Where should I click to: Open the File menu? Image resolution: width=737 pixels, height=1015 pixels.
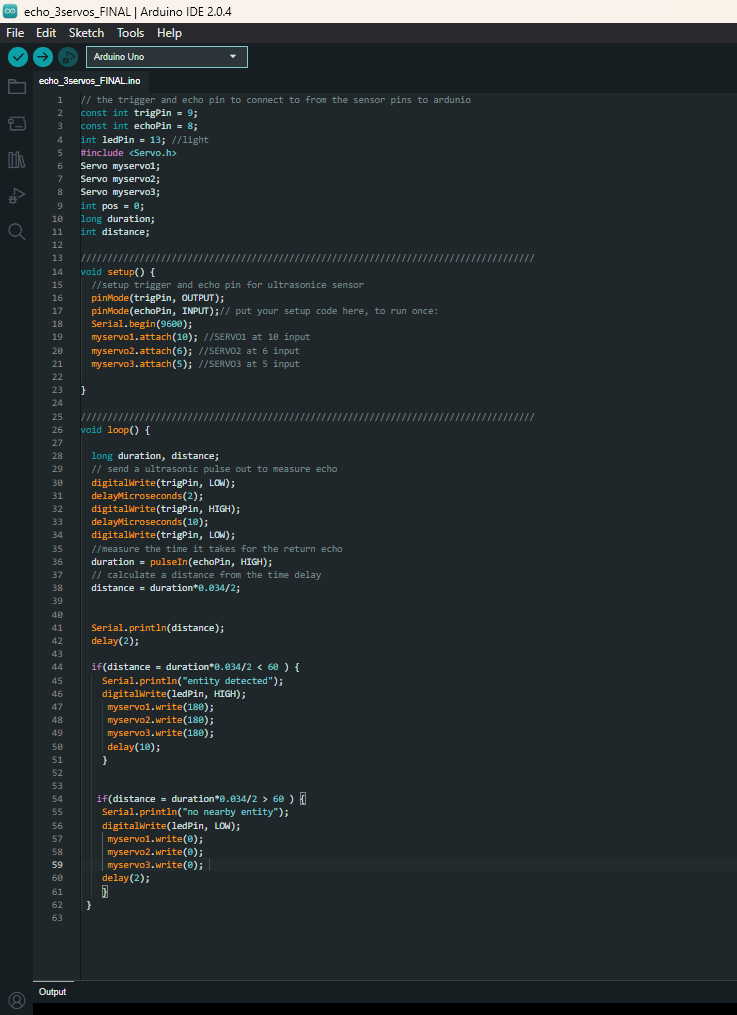pyautogui.click(x=15, y=32)
